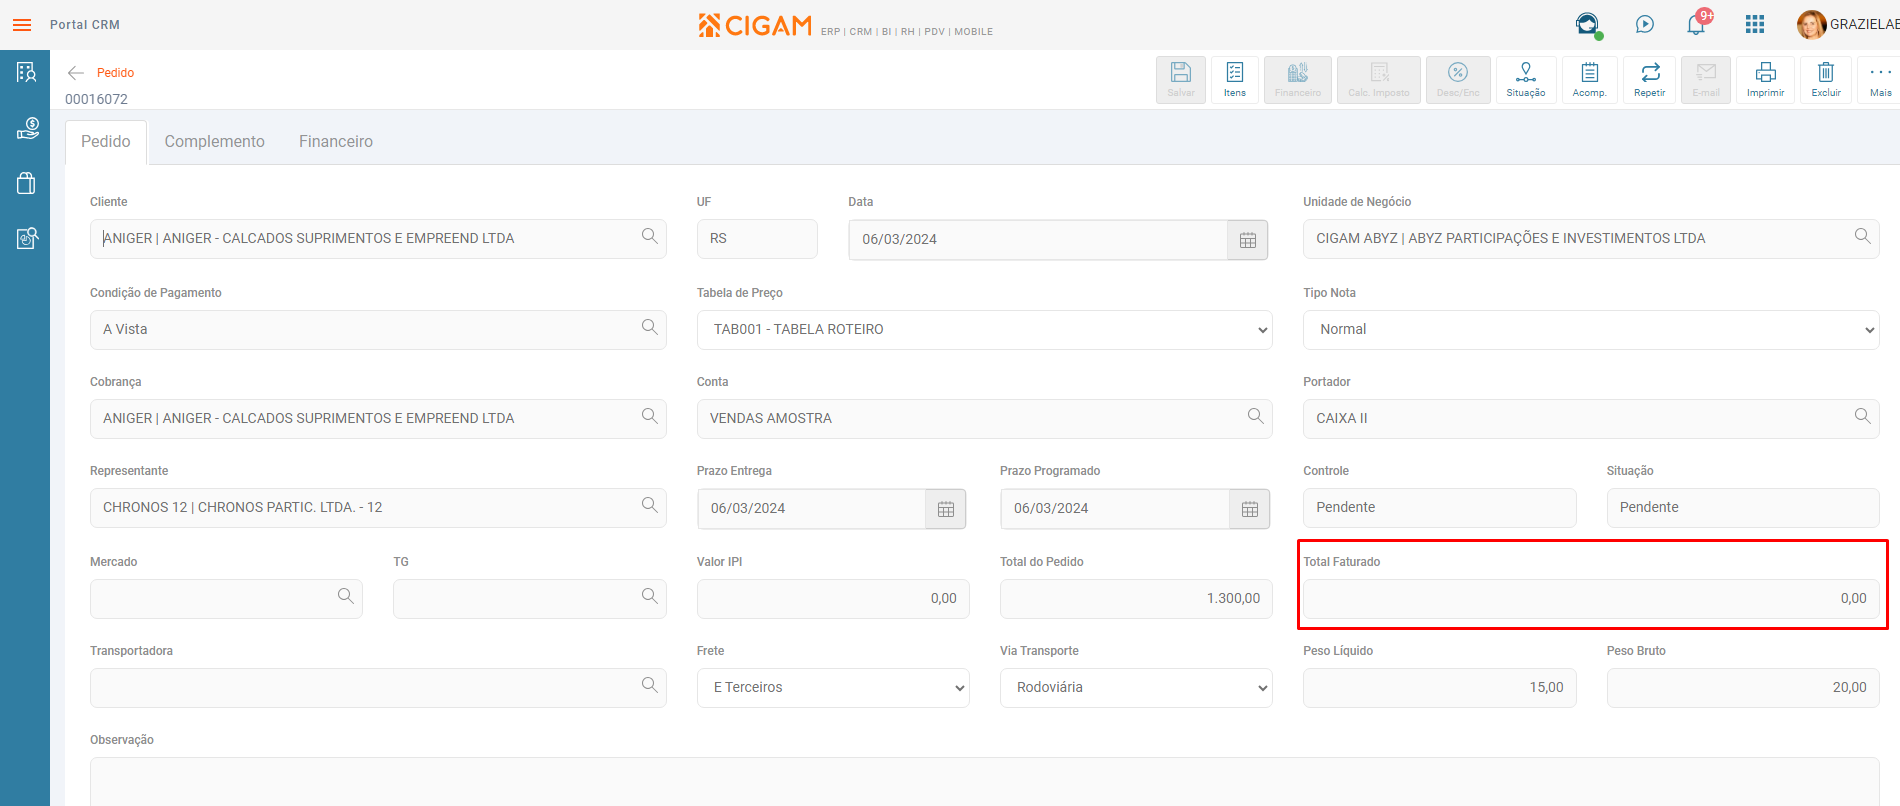Click the Peso Bruto field
The image size is (1900, 806).
1743,688
